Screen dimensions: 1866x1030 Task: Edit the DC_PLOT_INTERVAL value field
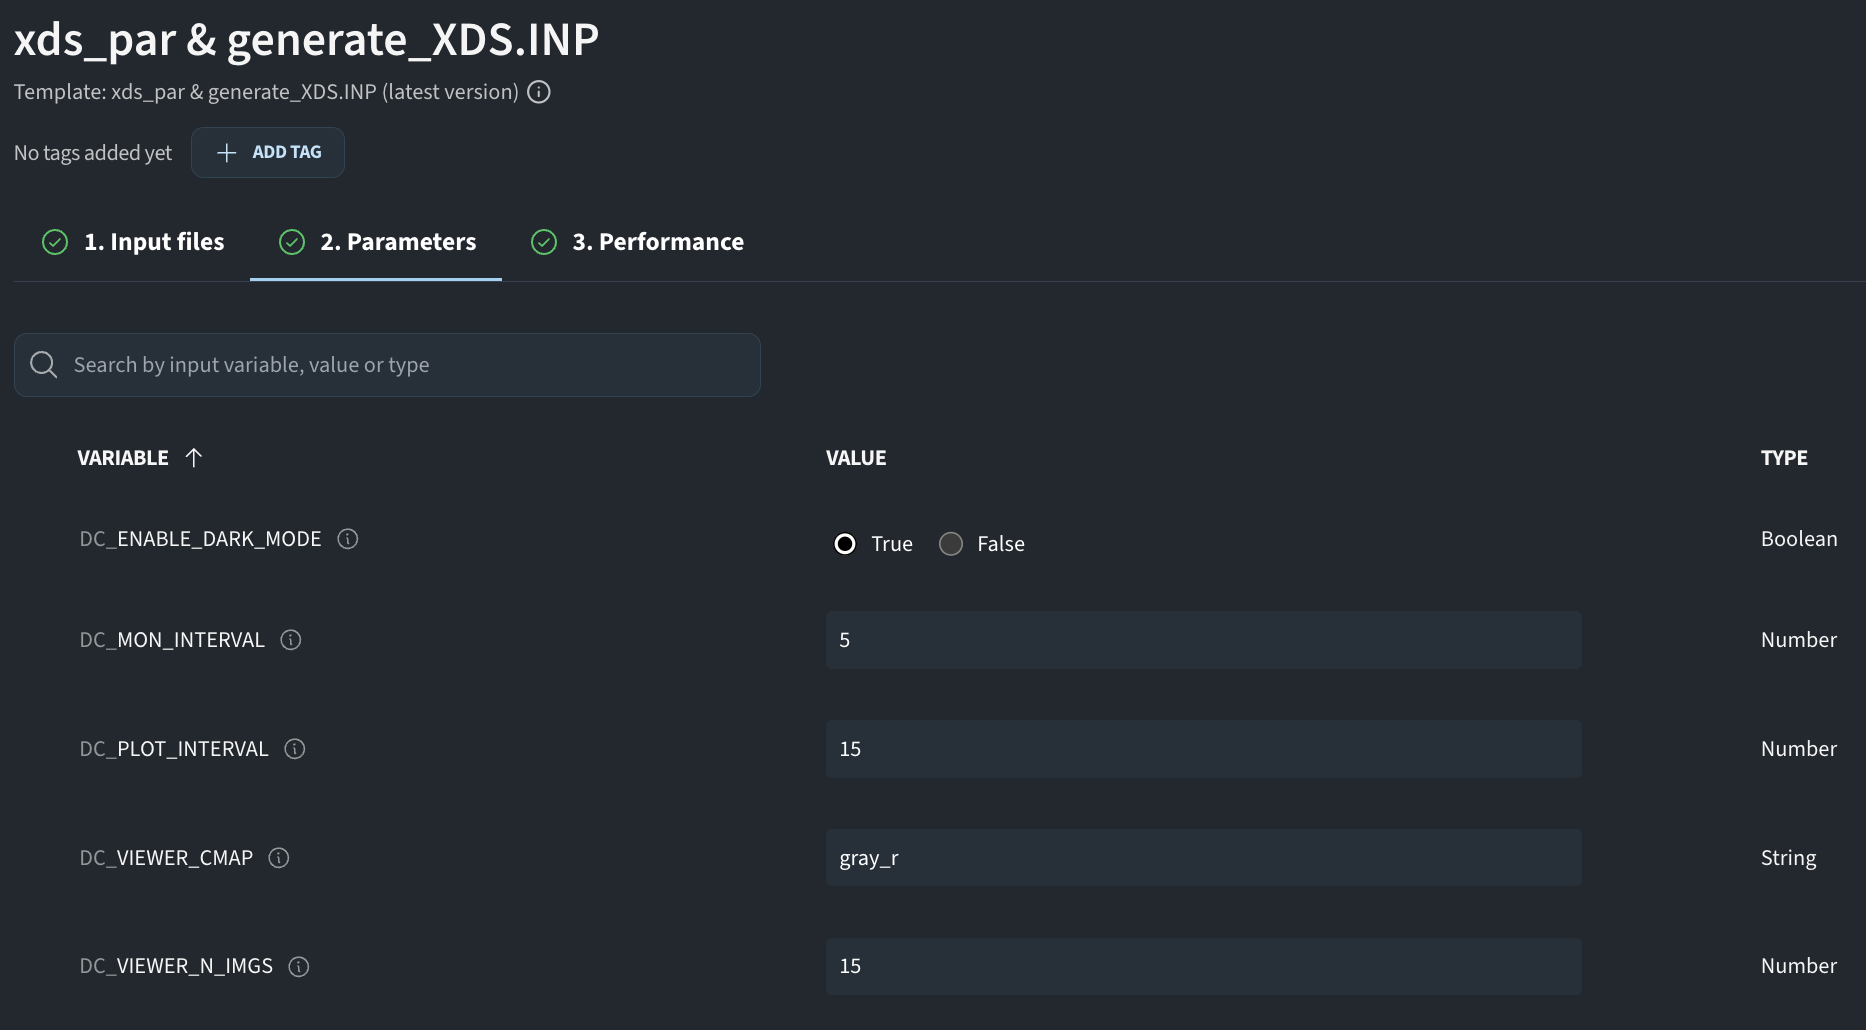click(1204, 749)
